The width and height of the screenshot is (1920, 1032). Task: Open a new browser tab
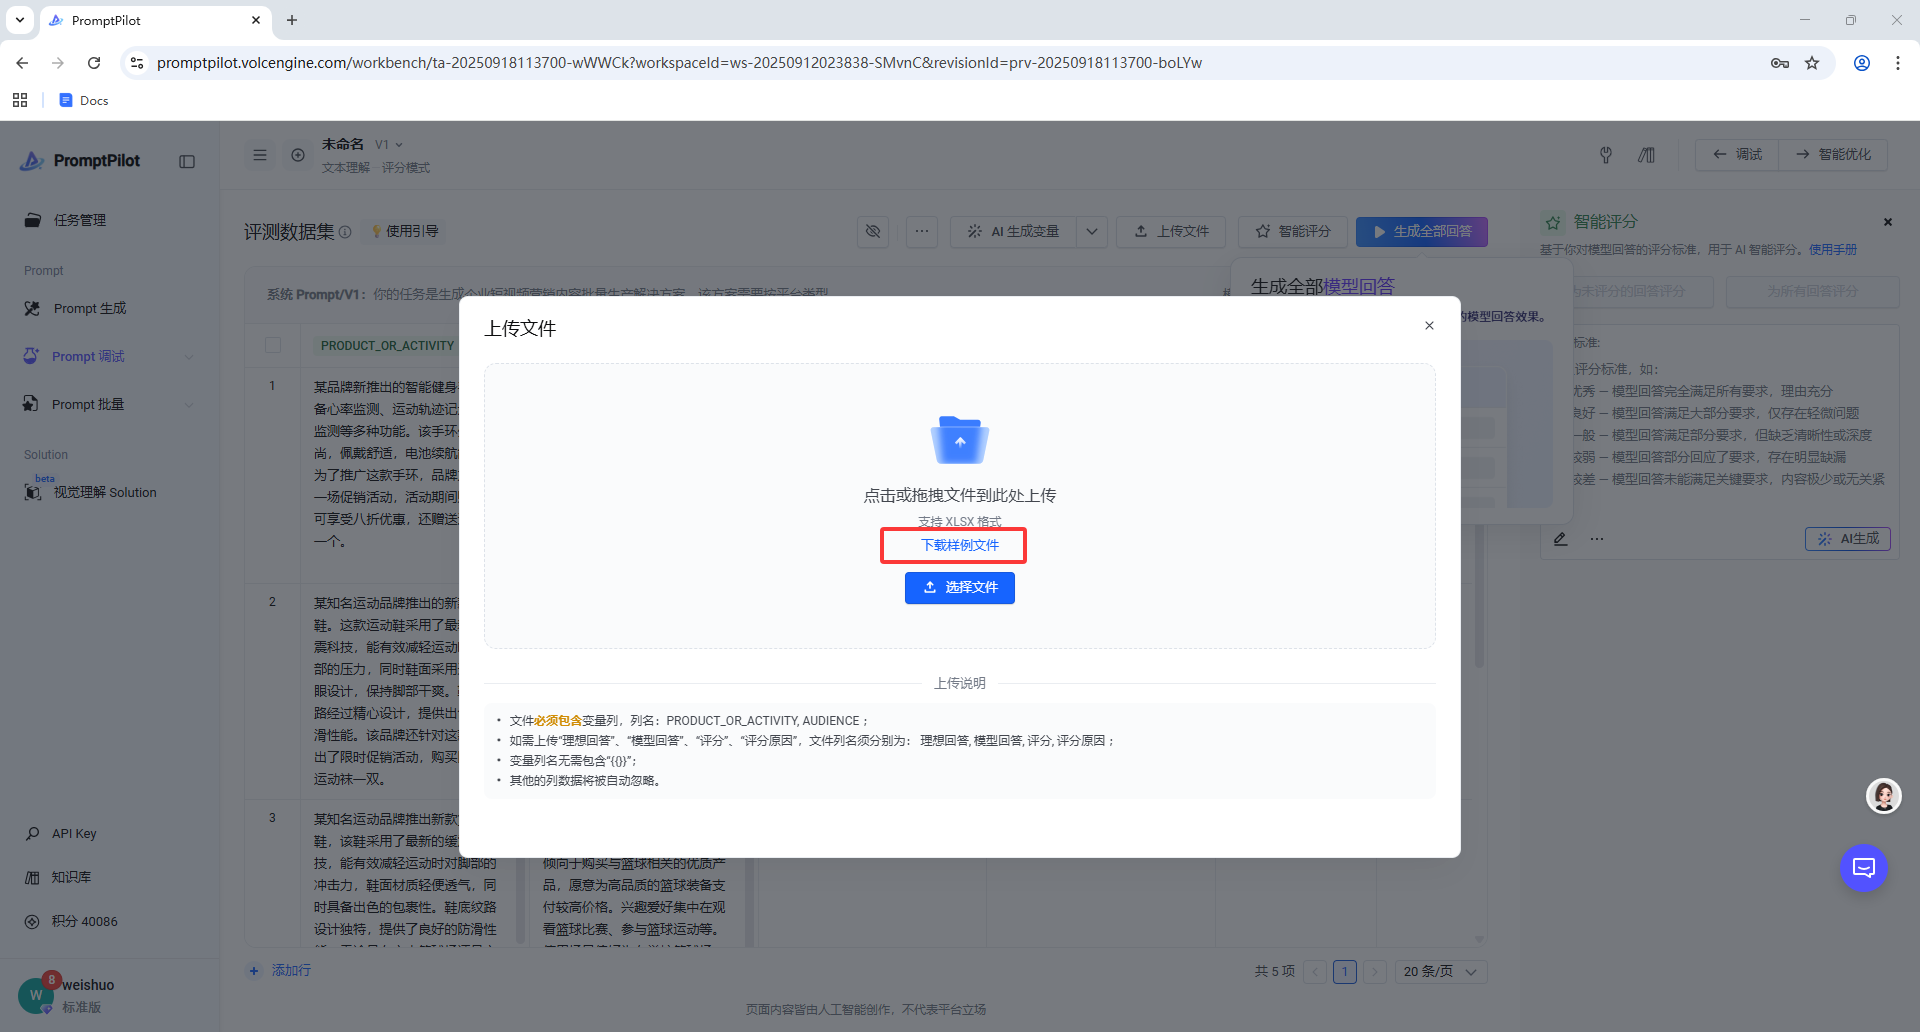pos(292,20)
